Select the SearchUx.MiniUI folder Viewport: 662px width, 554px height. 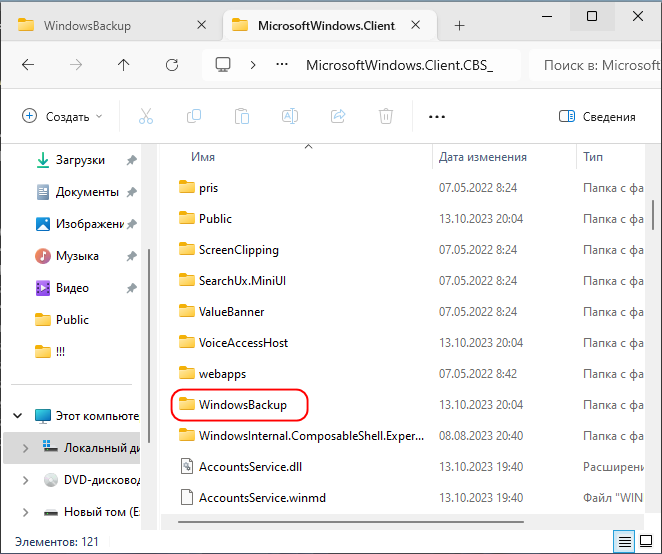232,281
